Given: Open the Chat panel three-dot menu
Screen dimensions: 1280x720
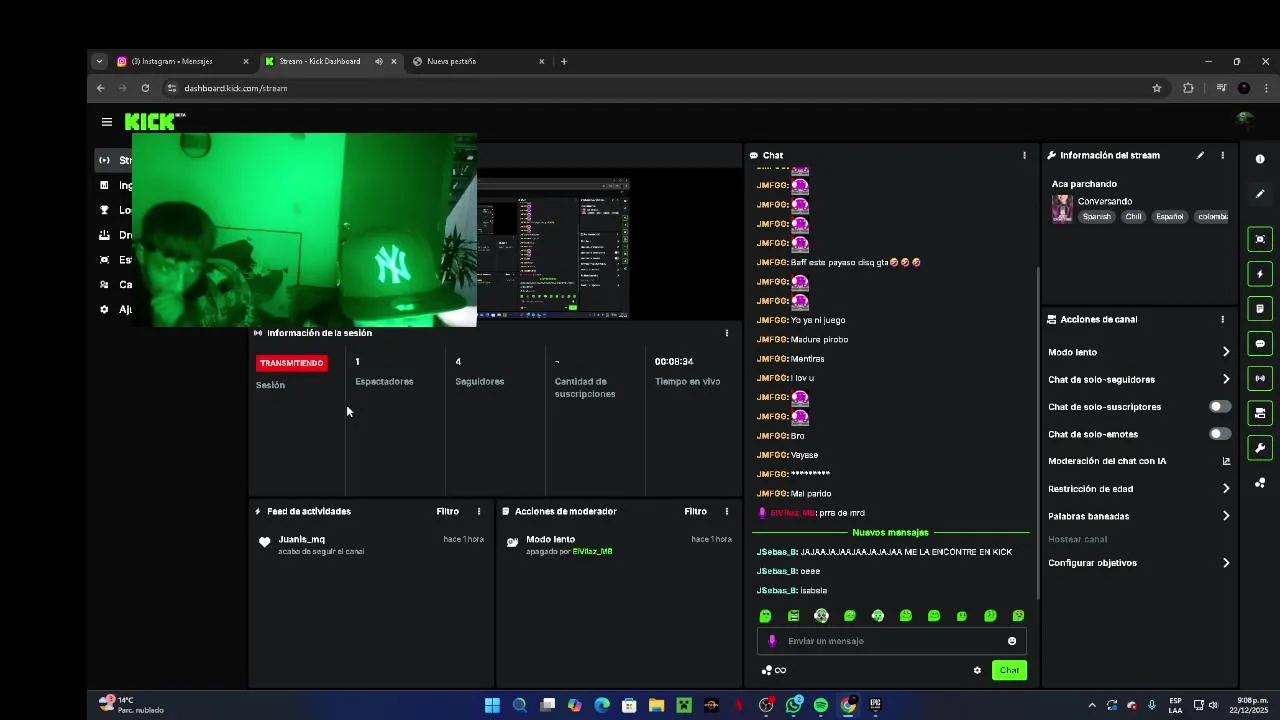Looking at the screenshot, I should tap(1024, 155).
